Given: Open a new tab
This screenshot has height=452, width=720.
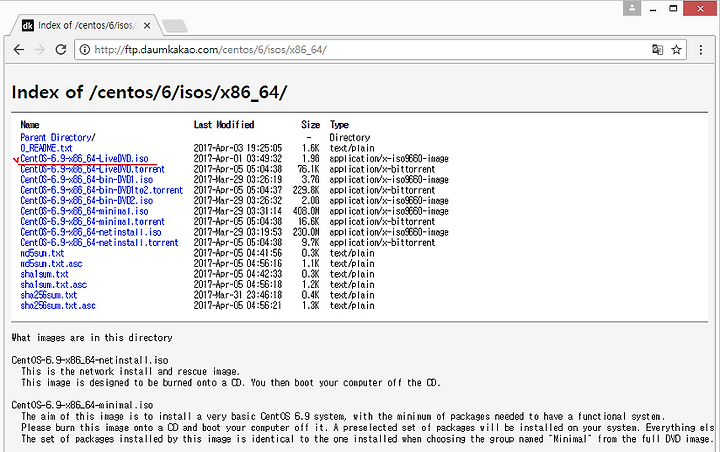Looking at the screenshot, I should (175, 26).
